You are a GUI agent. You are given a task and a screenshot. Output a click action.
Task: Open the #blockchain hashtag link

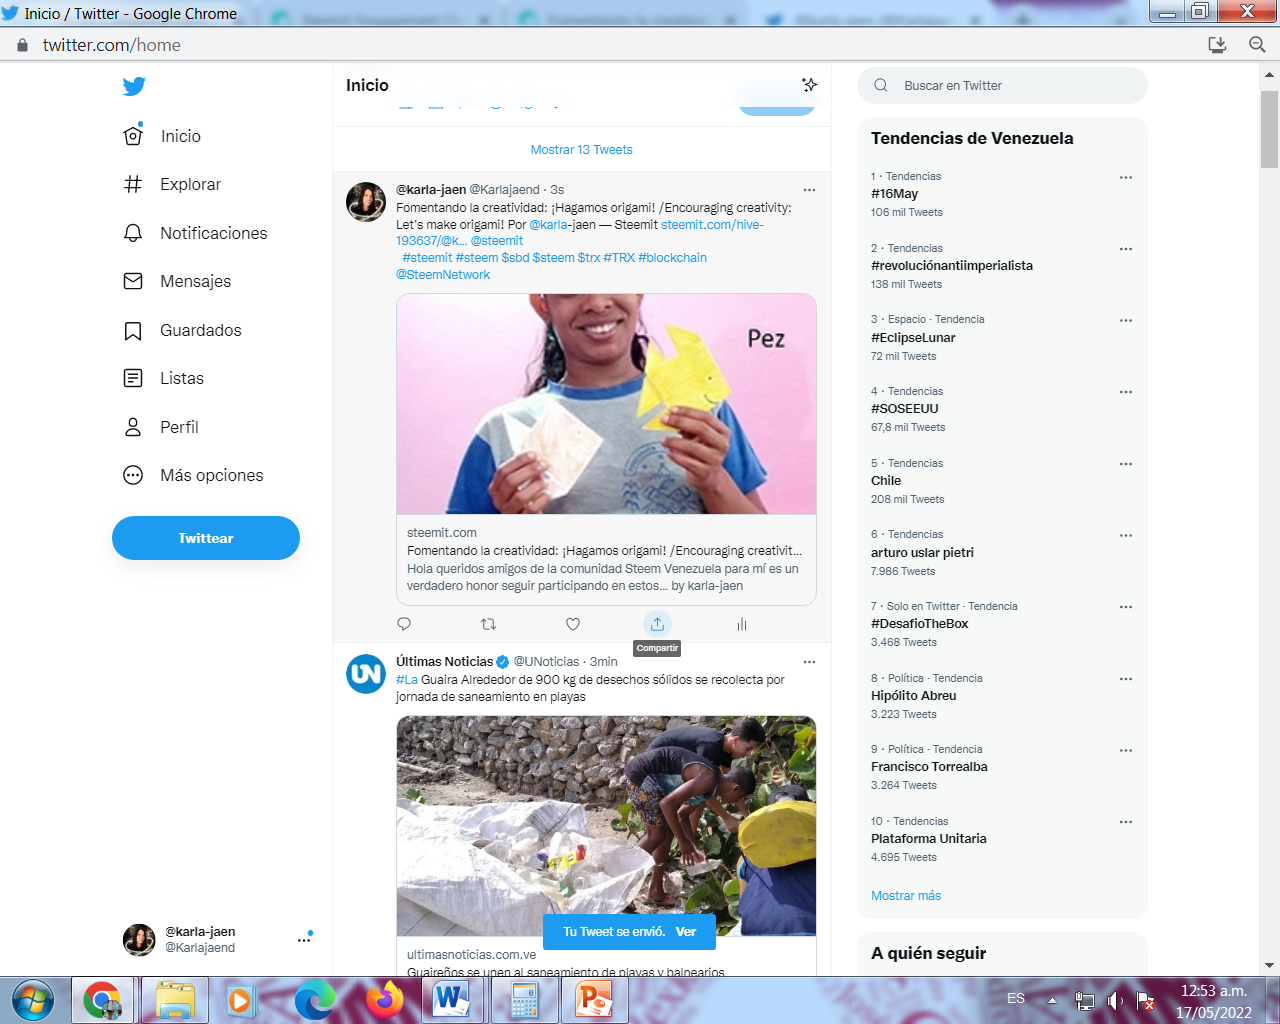coord(672,258)
